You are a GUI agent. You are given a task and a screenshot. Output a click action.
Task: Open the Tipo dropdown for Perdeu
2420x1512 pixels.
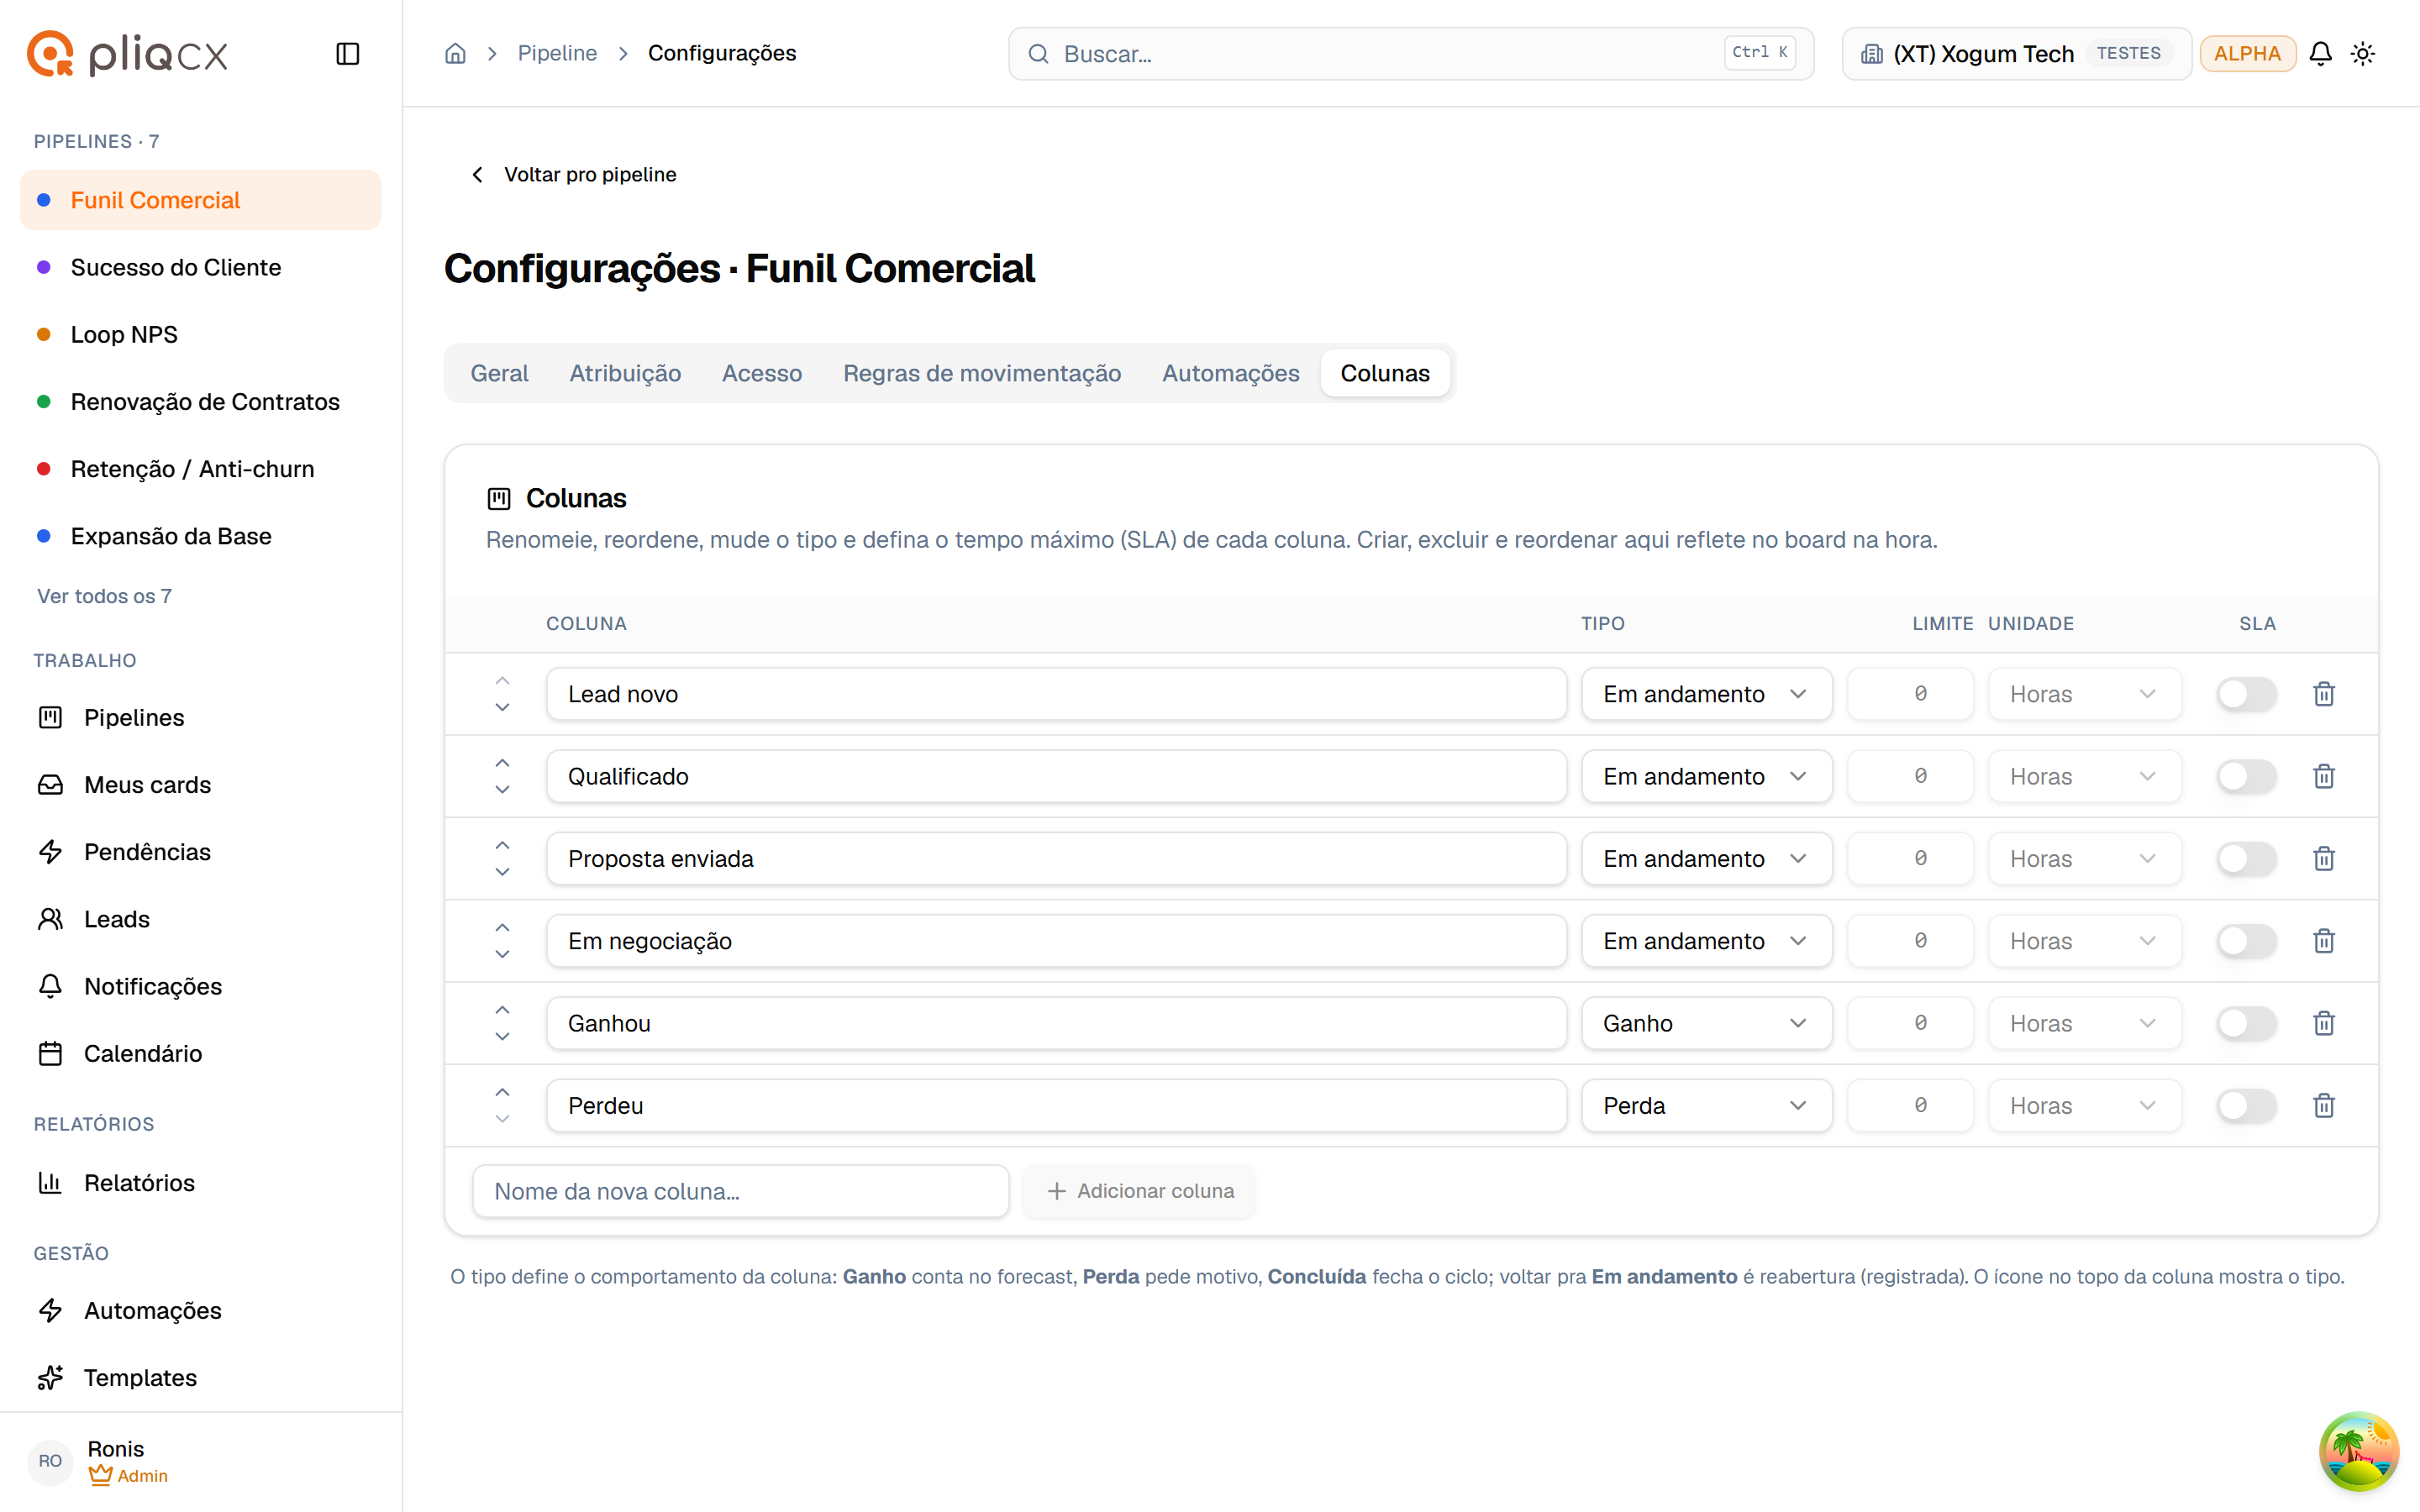tap(1706, 1106)
